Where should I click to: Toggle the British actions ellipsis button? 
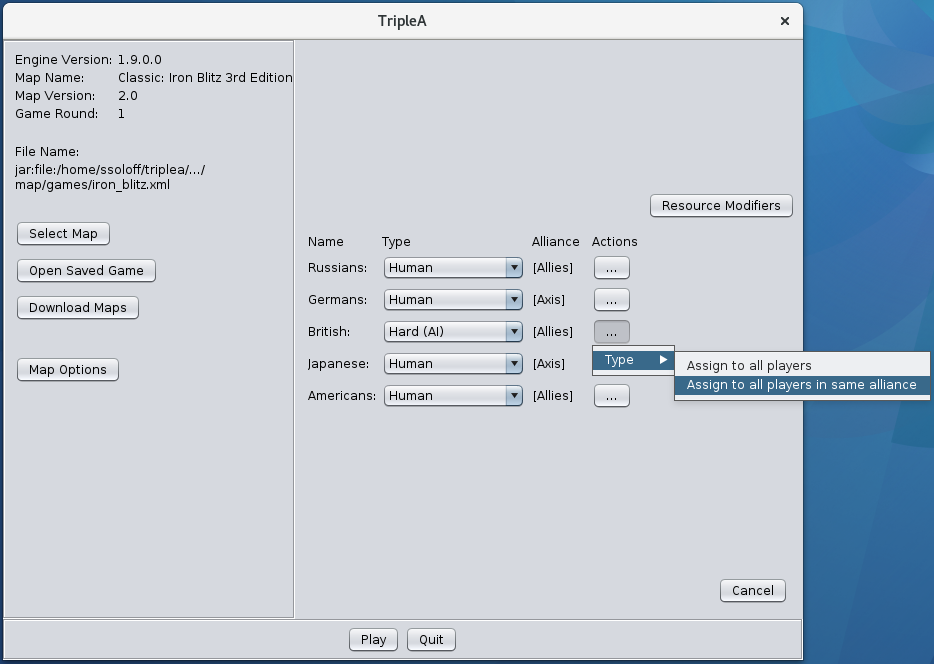(612, 332)
